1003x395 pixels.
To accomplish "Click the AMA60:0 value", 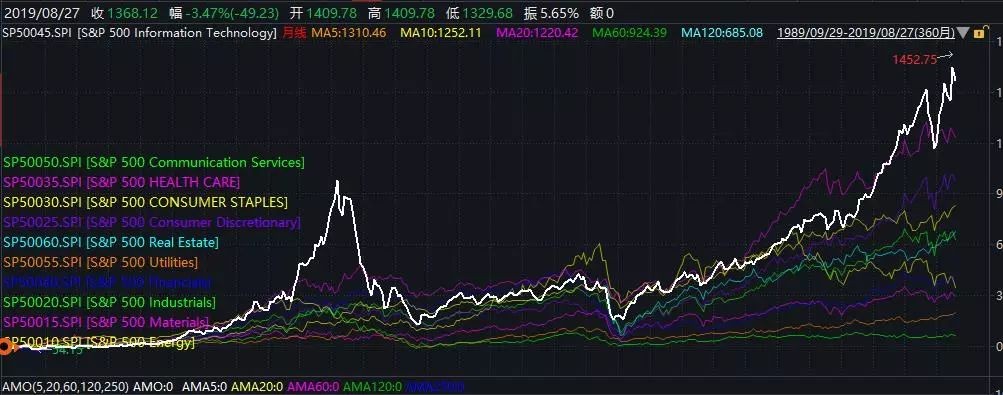I will click(314, 387).
